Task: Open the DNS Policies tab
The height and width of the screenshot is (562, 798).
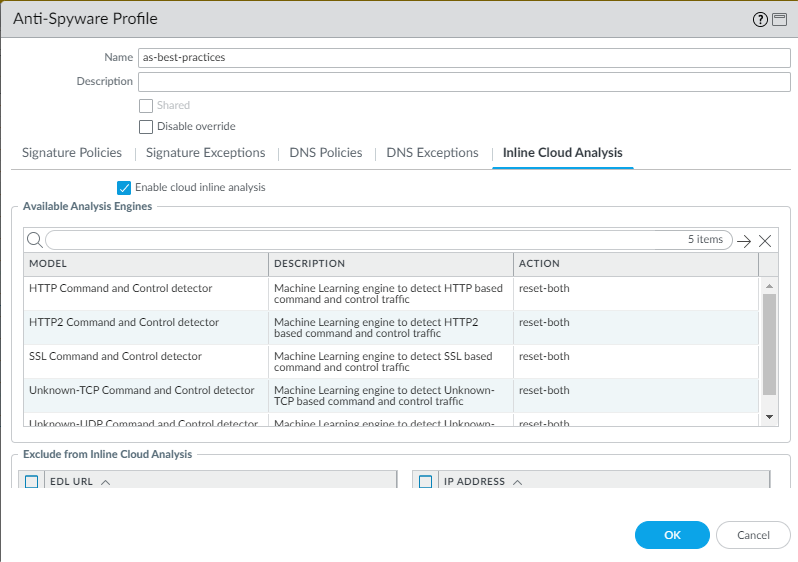Action: pos(325,153)
